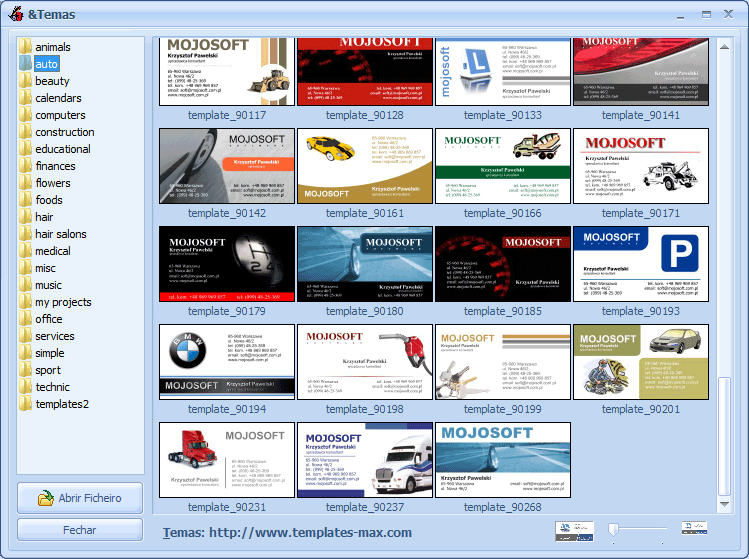
Task: Select thumbnail template_90117 with bulldozer
Action: tap(227, 72)
